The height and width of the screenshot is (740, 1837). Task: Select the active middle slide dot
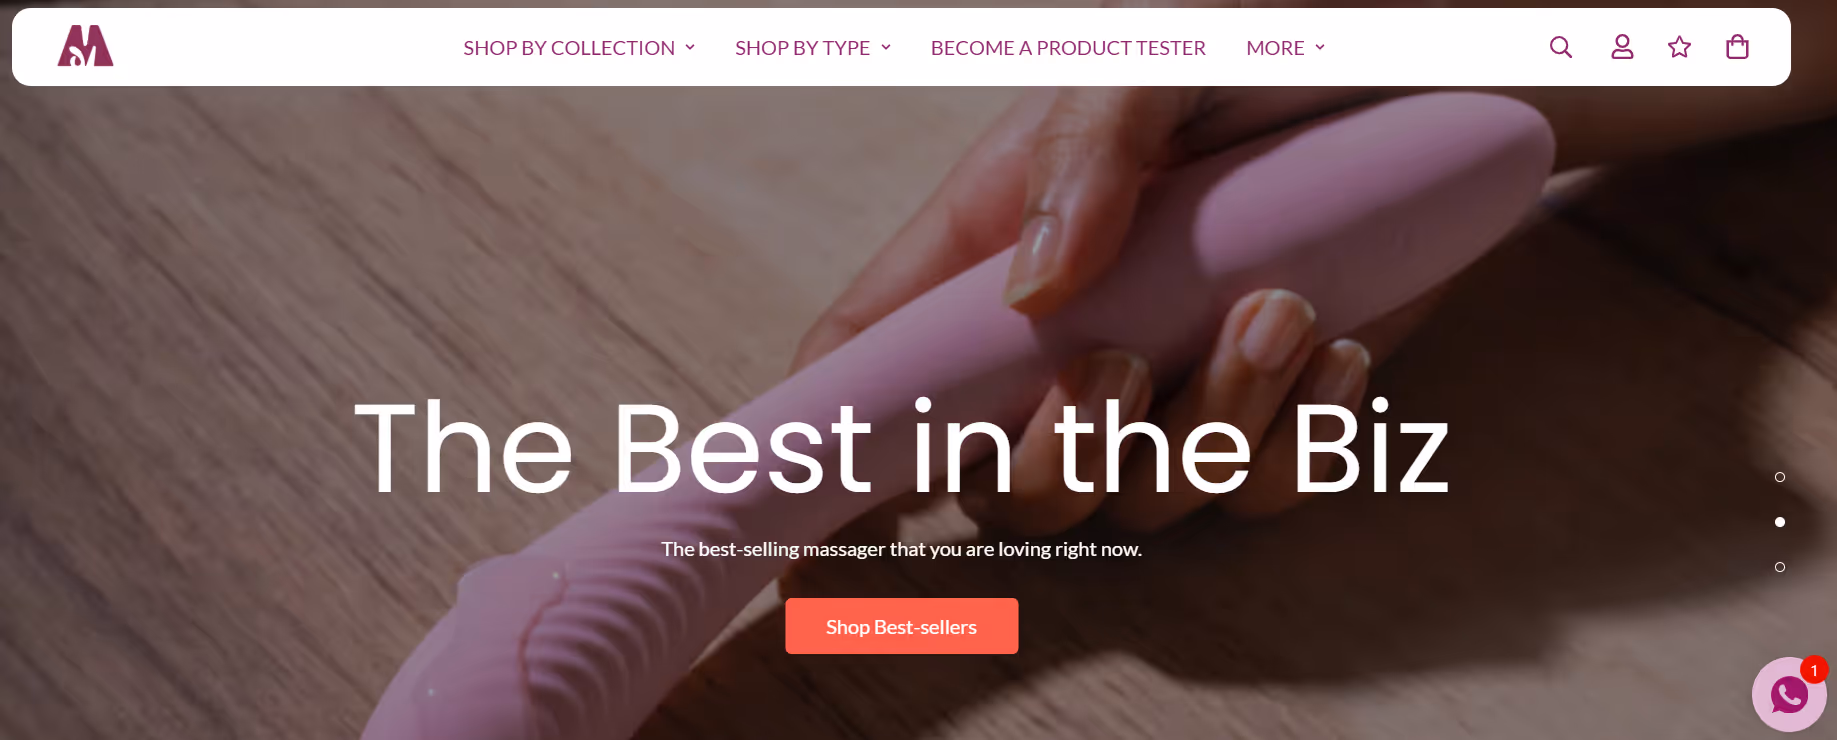(1780, 522)
